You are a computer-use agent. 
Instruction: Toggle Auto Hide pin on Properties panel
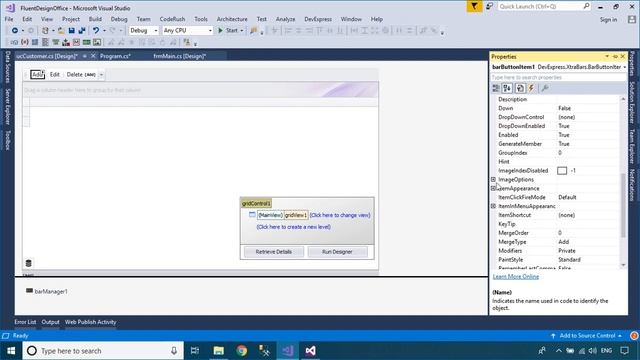point(615,56)
